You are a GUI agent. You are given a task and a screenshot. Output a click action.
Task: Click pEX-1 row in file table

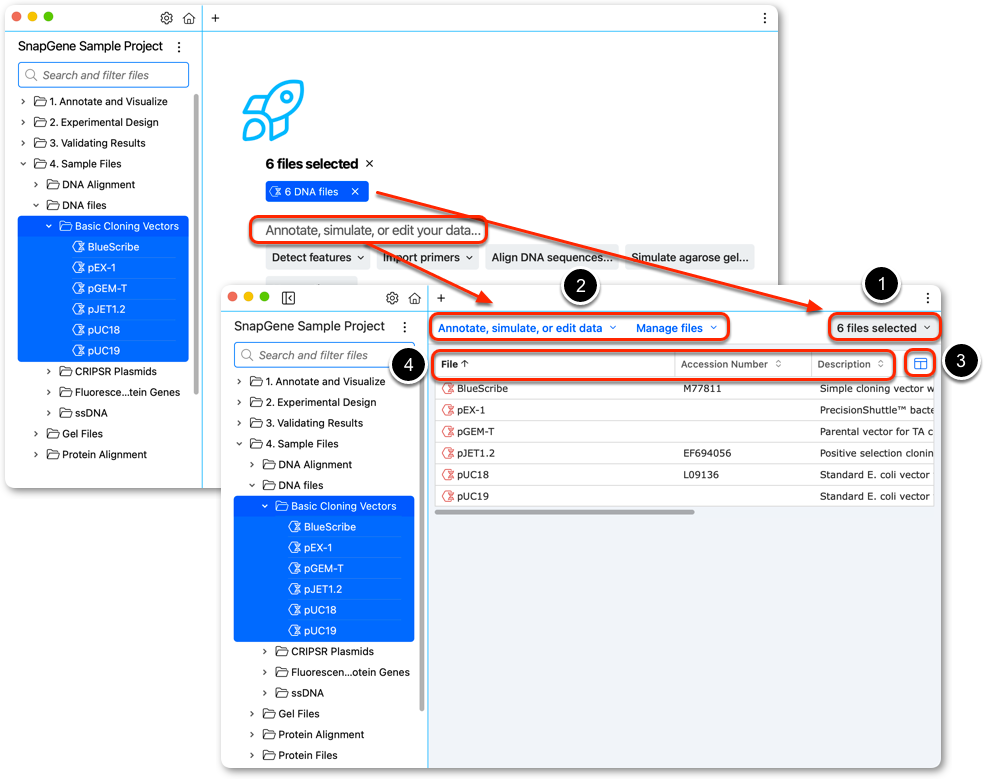(684, 410)
